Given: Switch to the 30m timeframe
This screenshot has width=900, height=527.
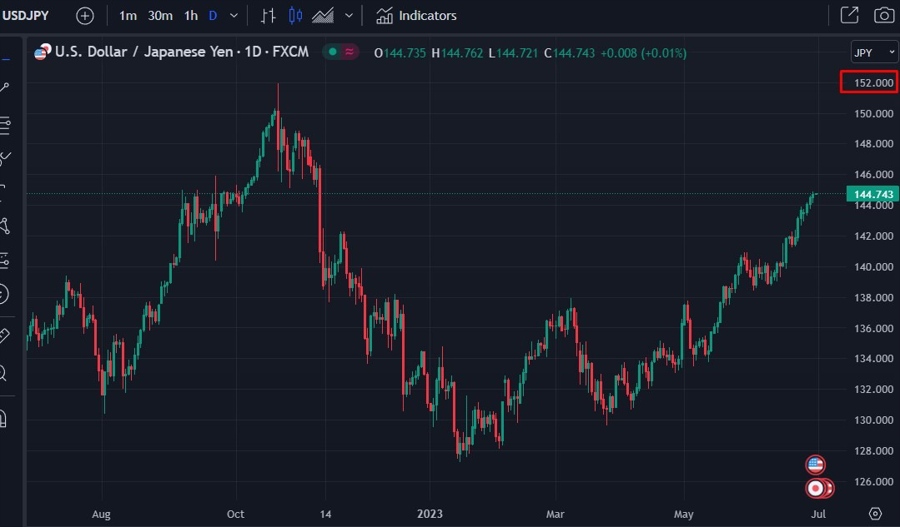Looking at the screenshot, I should (x=160, y=16).
